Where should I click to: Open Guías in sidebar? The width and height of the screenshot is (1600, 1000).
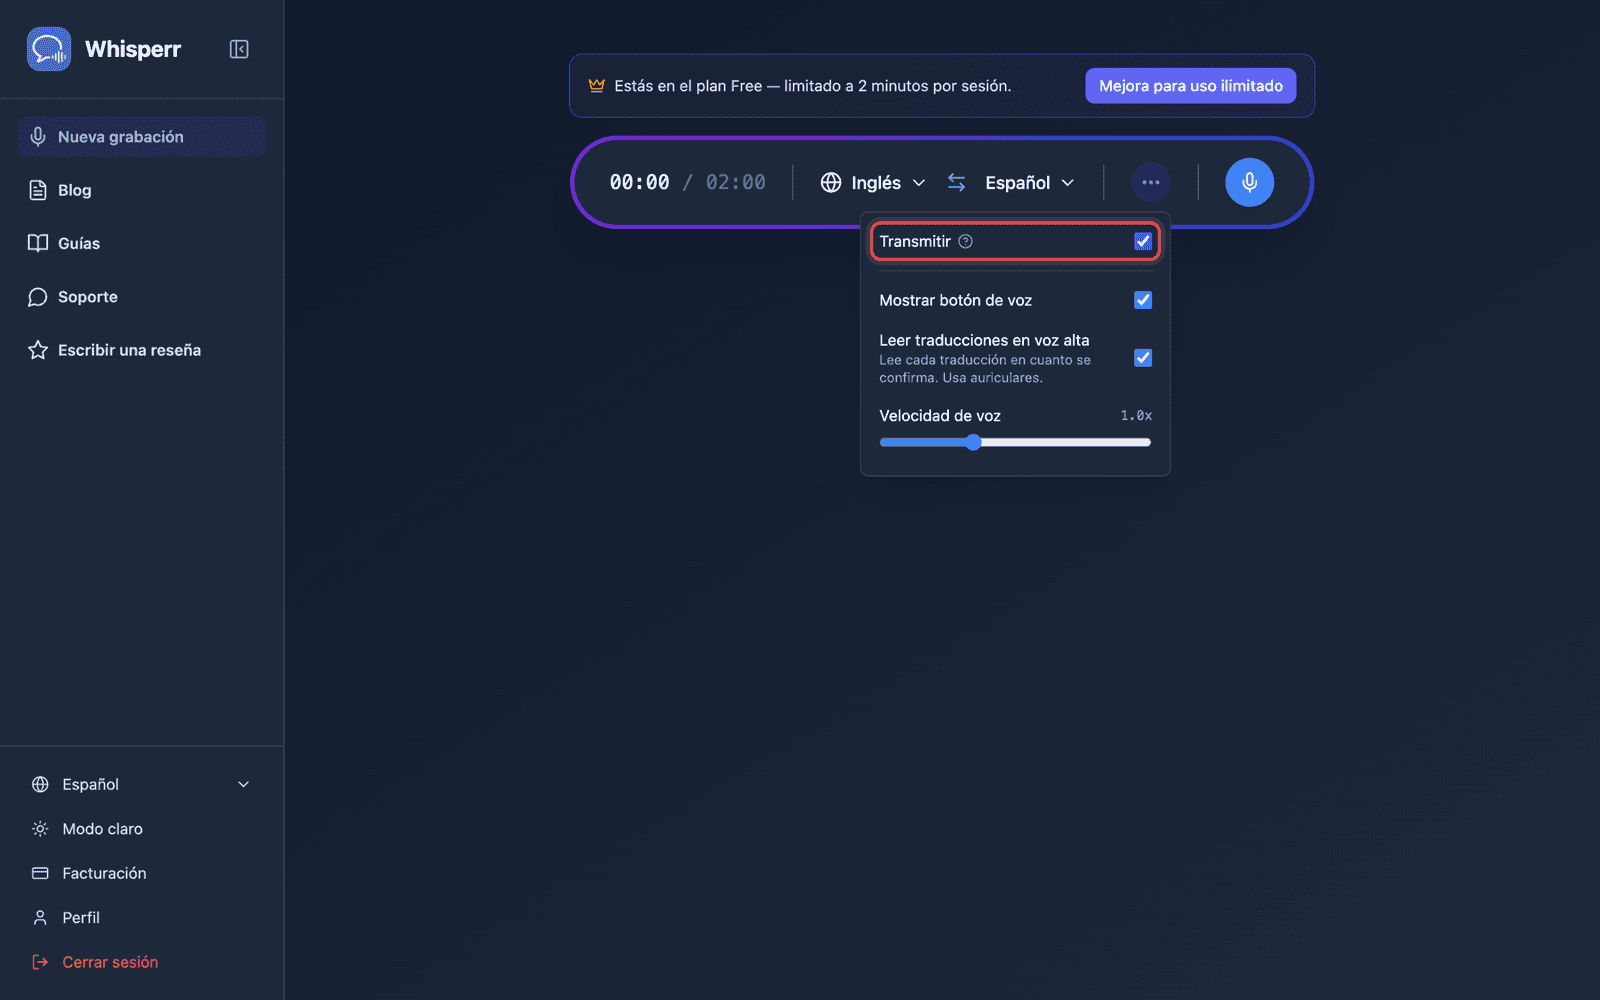pyautogui.click(x=141, y=243)
